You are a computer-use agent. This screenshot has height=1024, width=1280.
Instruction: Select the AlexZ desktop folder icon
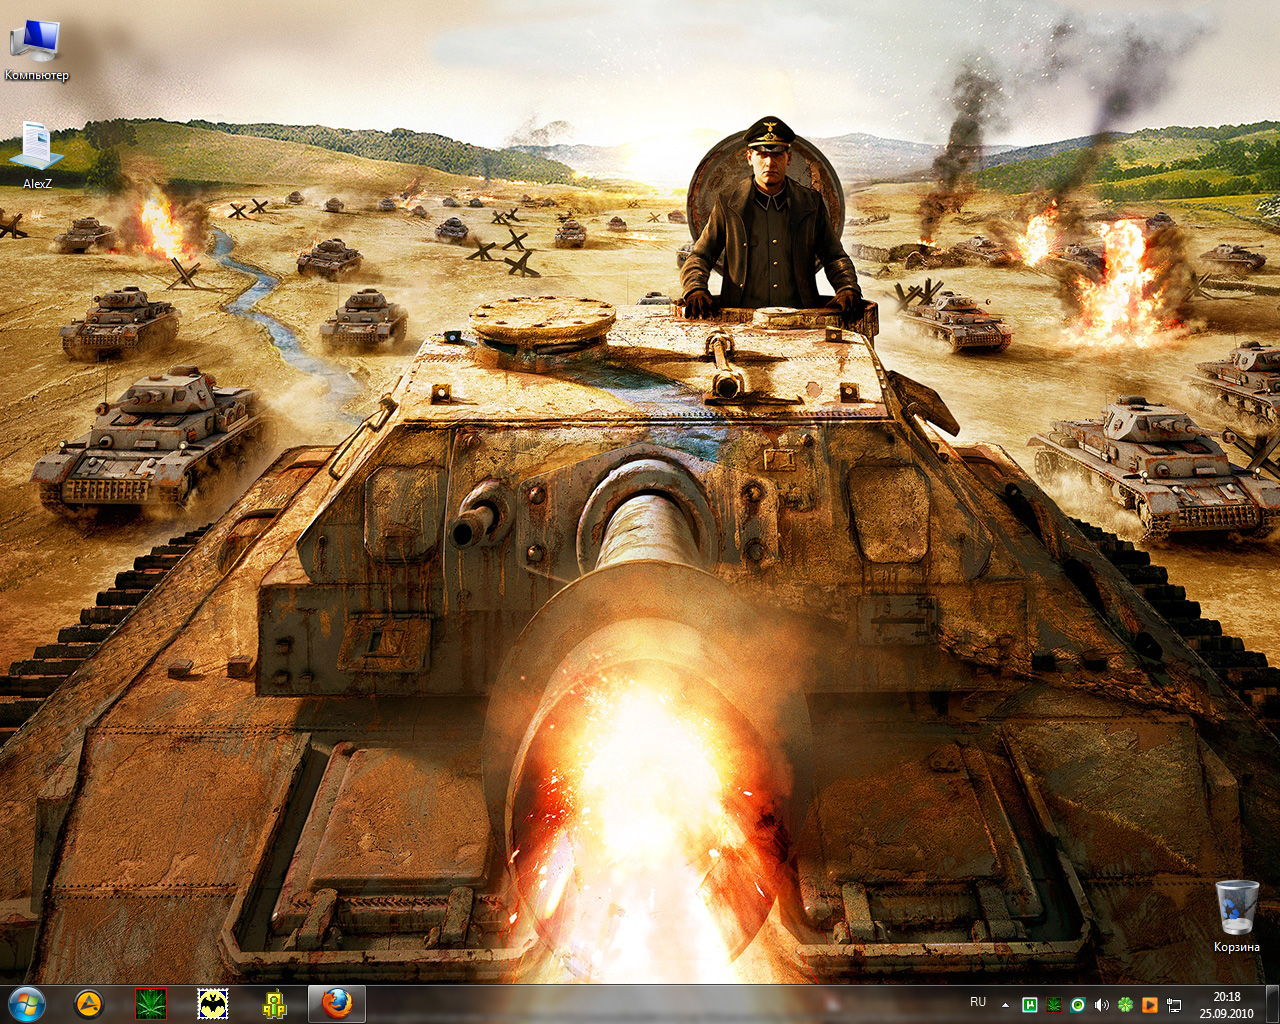tap(37, 156)
